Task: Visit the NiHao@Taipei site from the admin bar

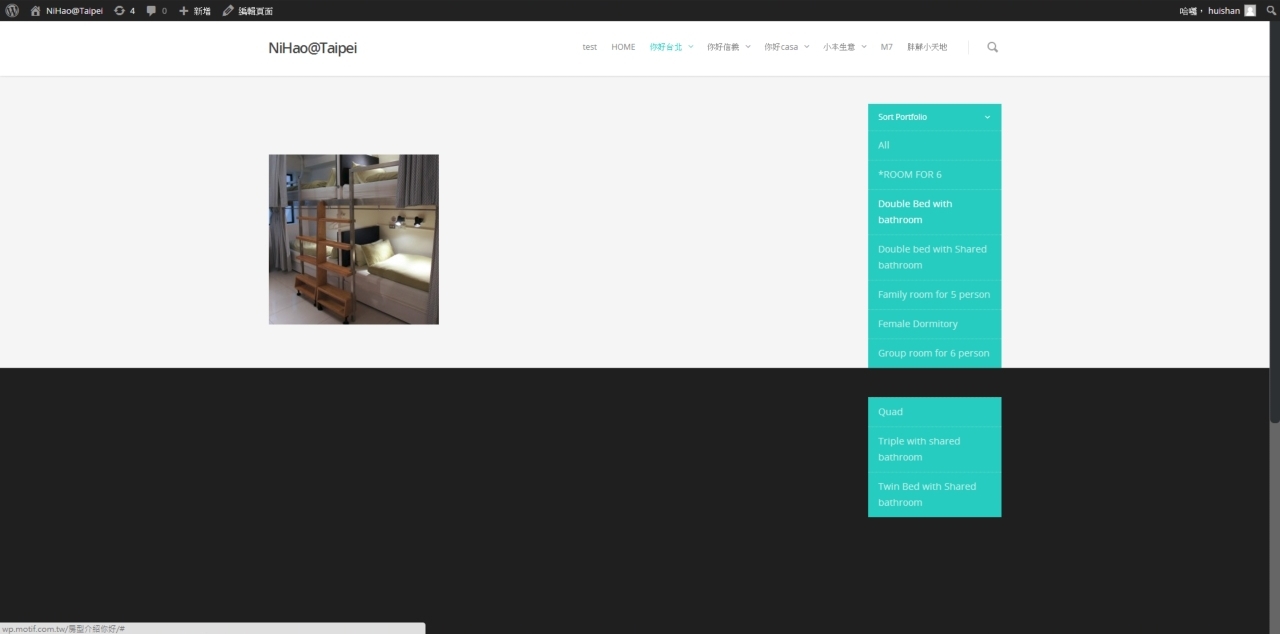Action: tap(67, 11)
